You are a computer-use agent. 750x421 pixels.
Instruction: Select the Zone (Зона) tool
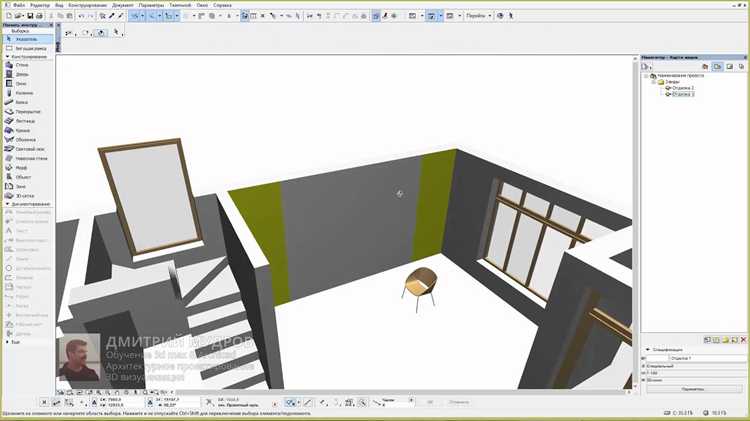[x=28, y=187]
